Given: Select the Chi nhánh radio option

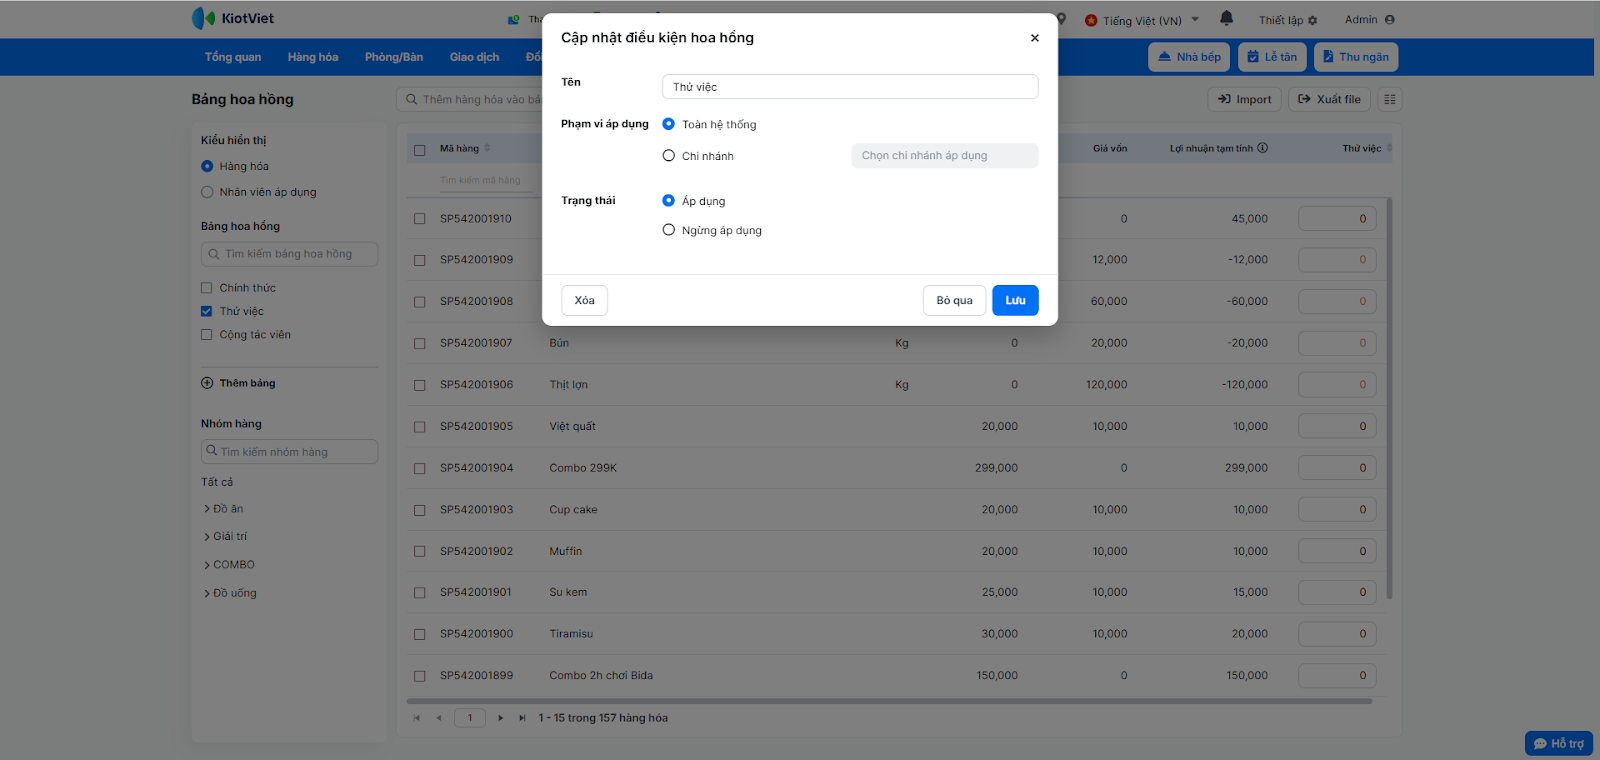Looking at the screenshot, I should [x=669, y=156].
